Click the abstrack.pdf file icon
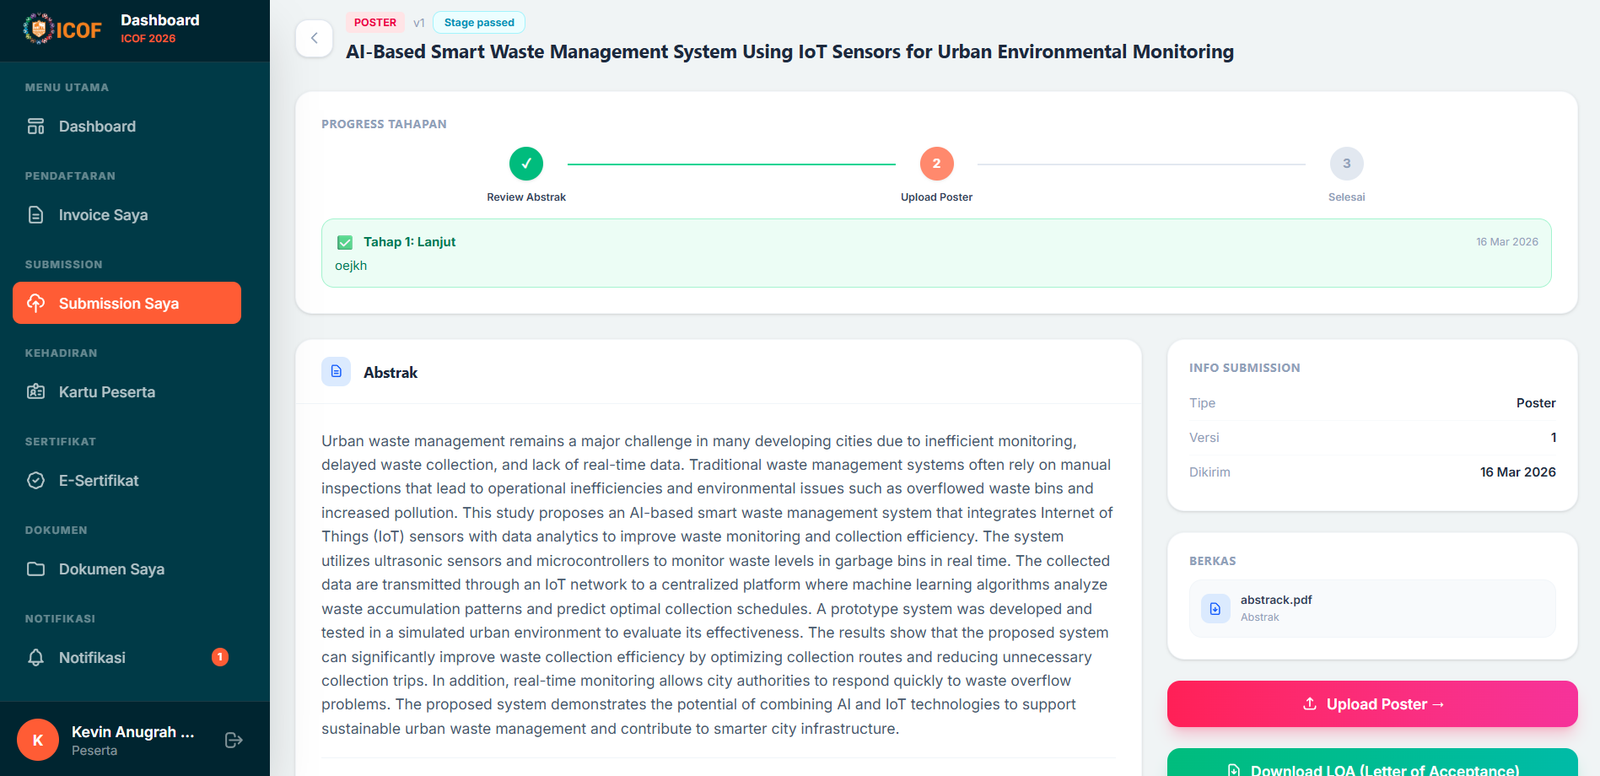Viewport: 1600px width, 776px height. click(x=1215, y=608)
